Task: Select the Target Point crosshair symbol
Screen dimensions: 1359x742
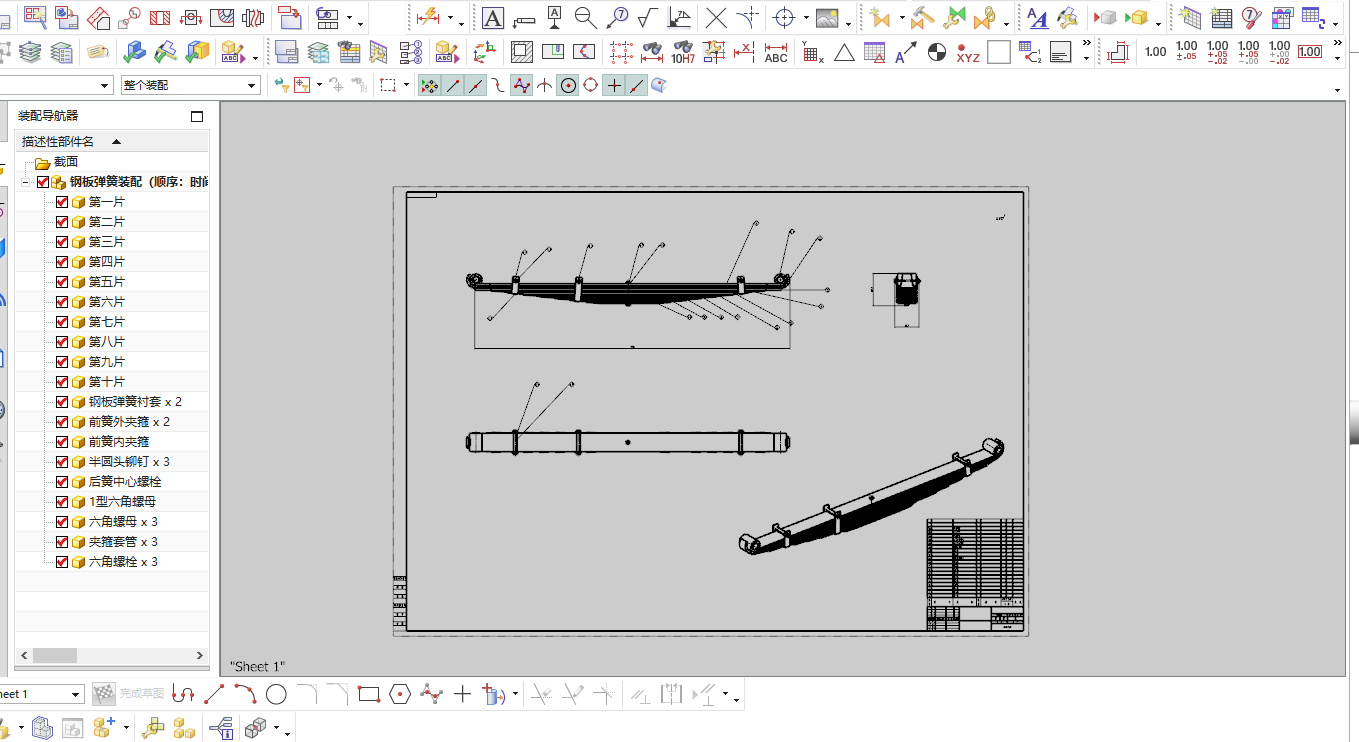Action: [785, 18]
